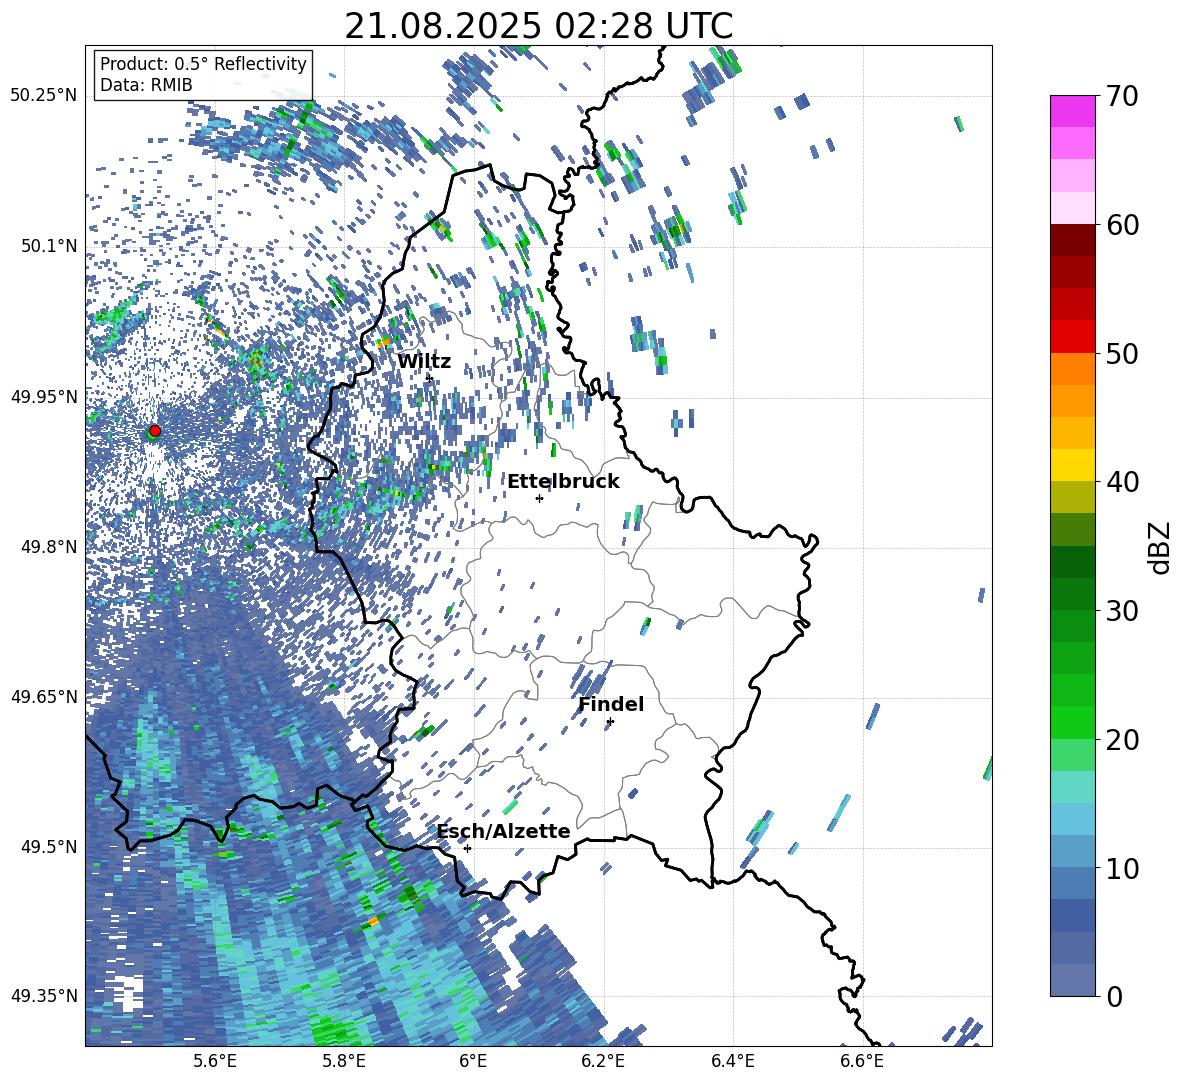Image resolution: width=1184 pixels, height=1081 pixels.
Task: Click the cross marker below Wiltz
Action: pos(430,377)
